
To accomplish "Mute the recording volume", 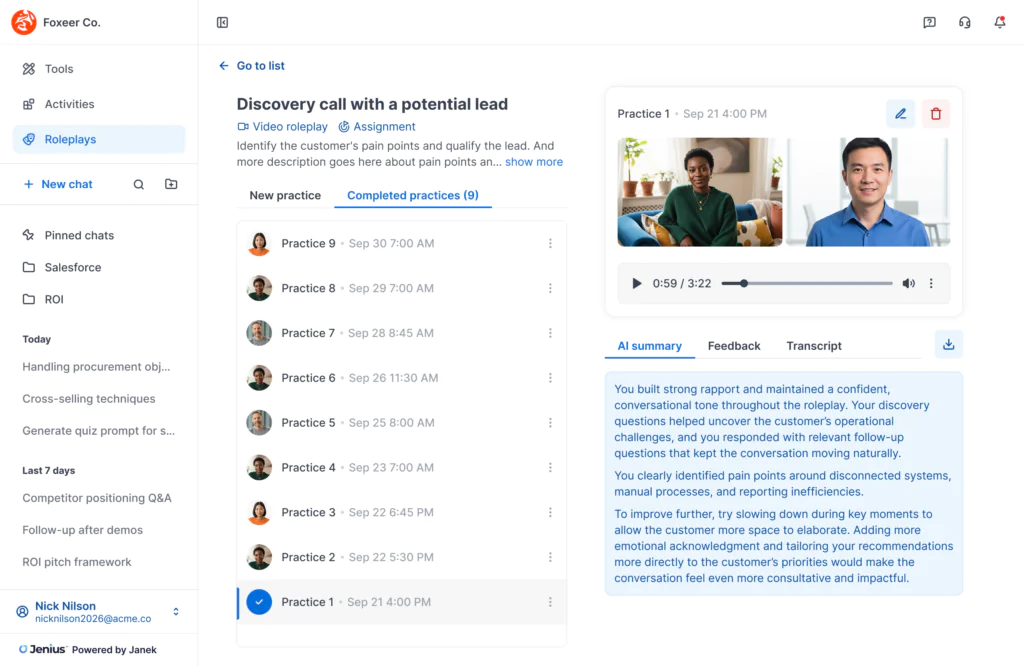I will pos(908,283).
